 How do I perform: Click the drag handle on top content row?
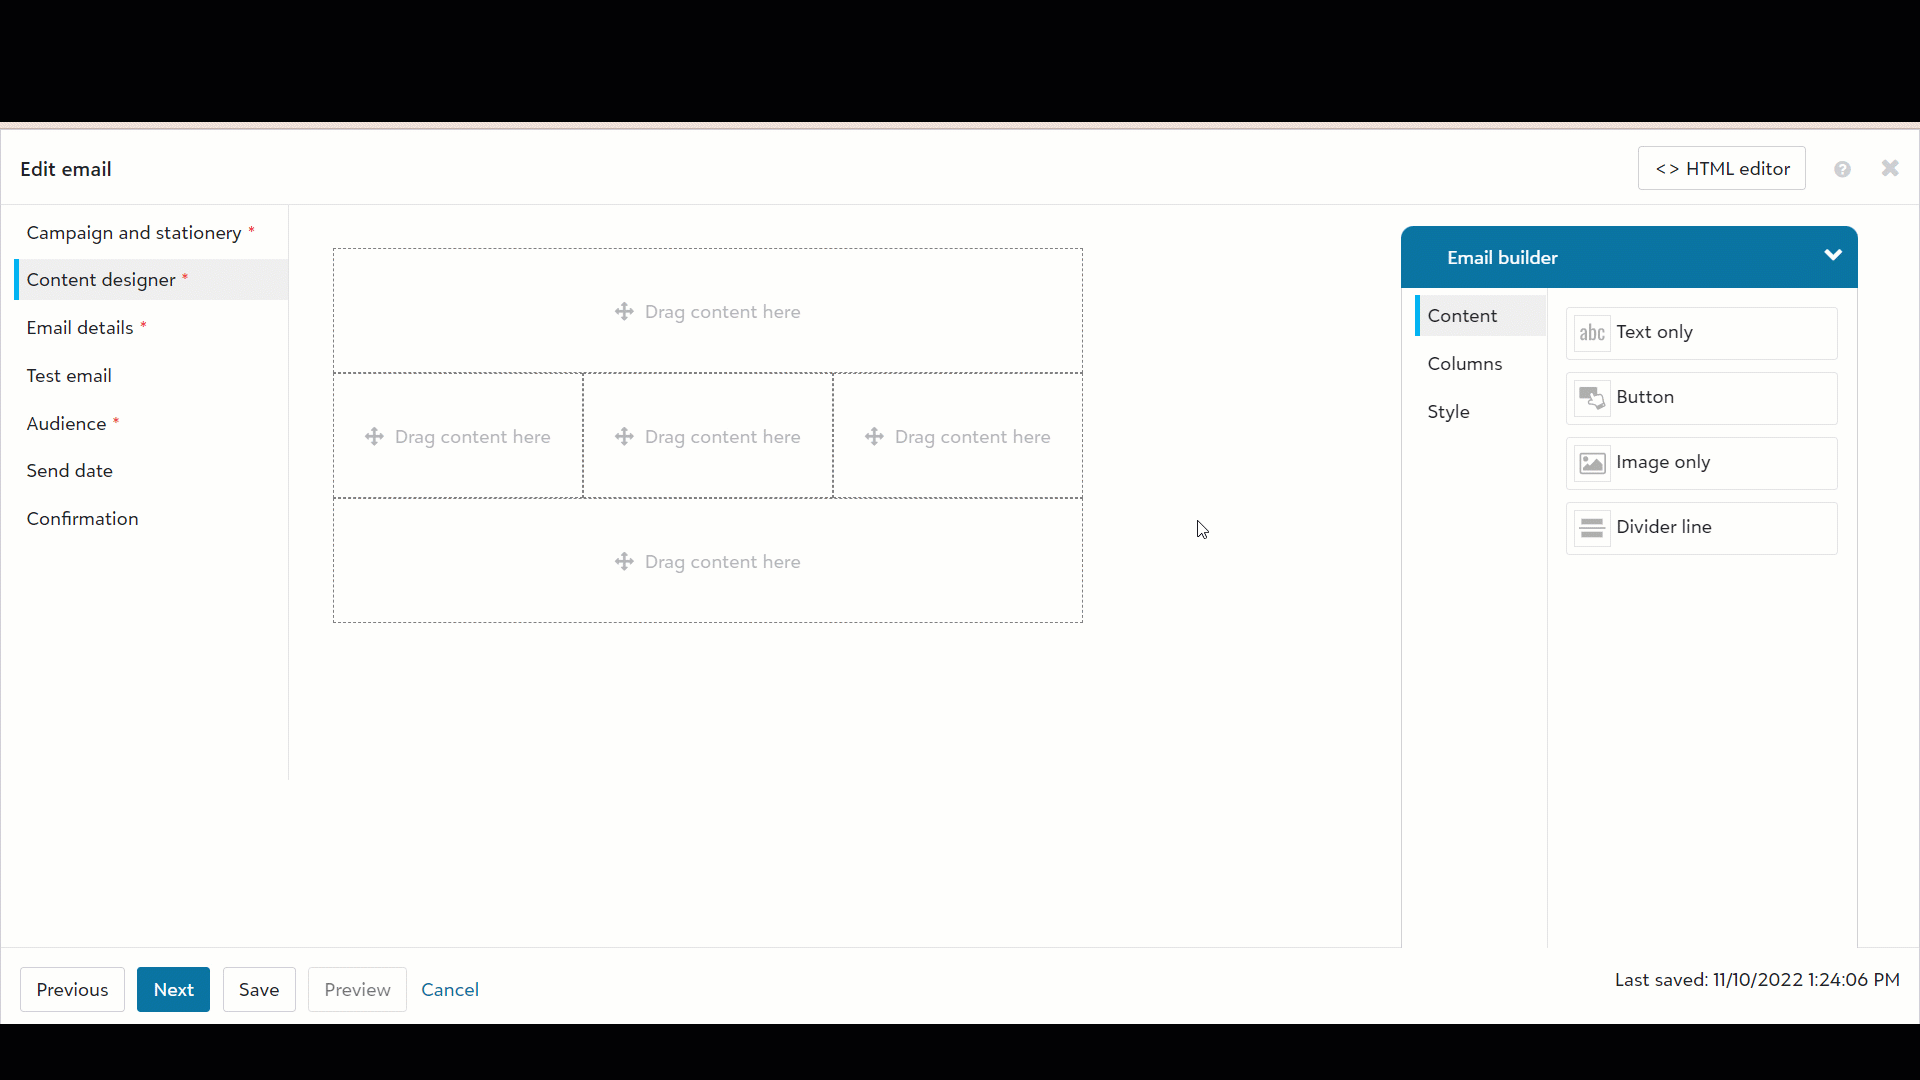tap(625, 310)
